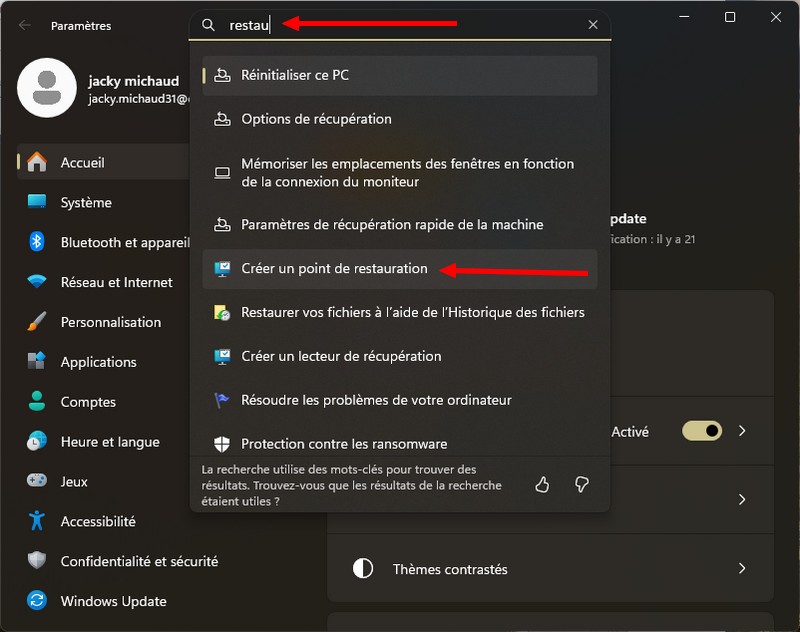Viewport: 800px width, 632px height.
Task: Select Créer un point de restauration result
Action: 334,269
